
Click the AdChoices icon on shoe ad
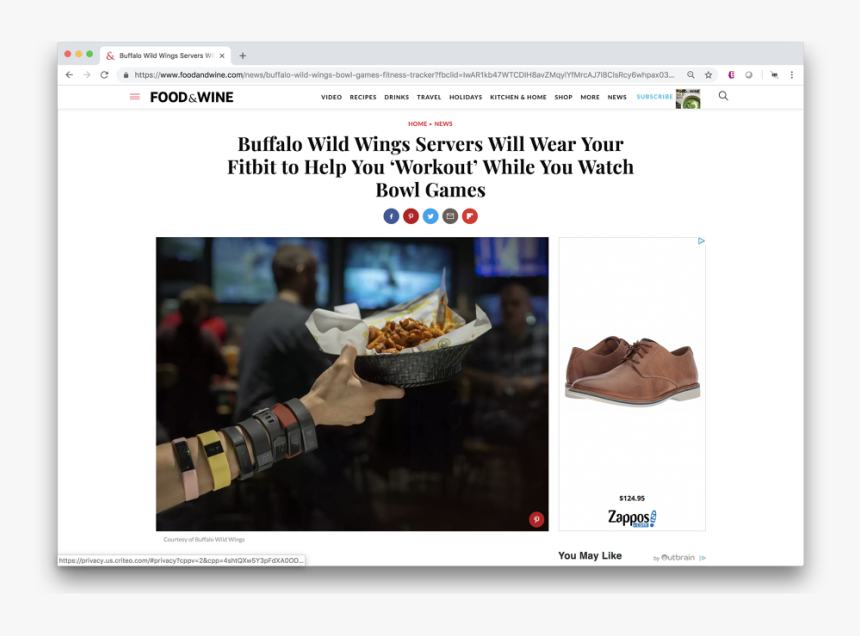[701, 241]
